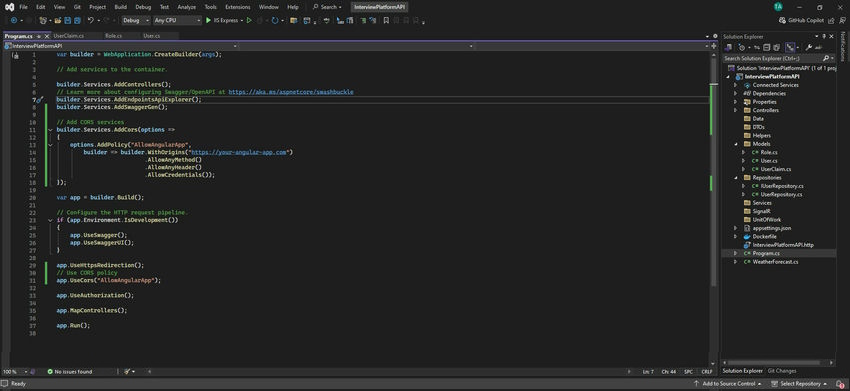Switch to the UserClaim.cs tab
Viewport: 850px width, 391px height.
(69, 36)
